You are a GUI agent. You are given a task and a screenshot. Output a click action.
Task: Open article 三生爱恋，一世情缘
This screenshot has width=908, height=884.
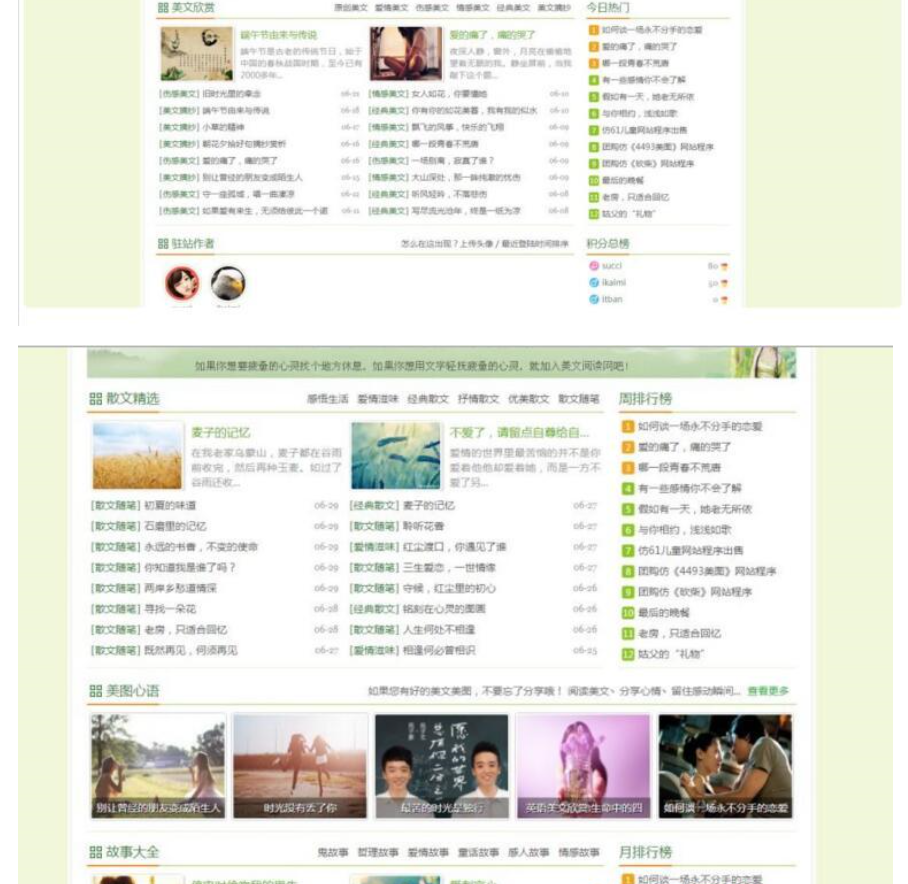pyautogui.click(x=449, y=568)
